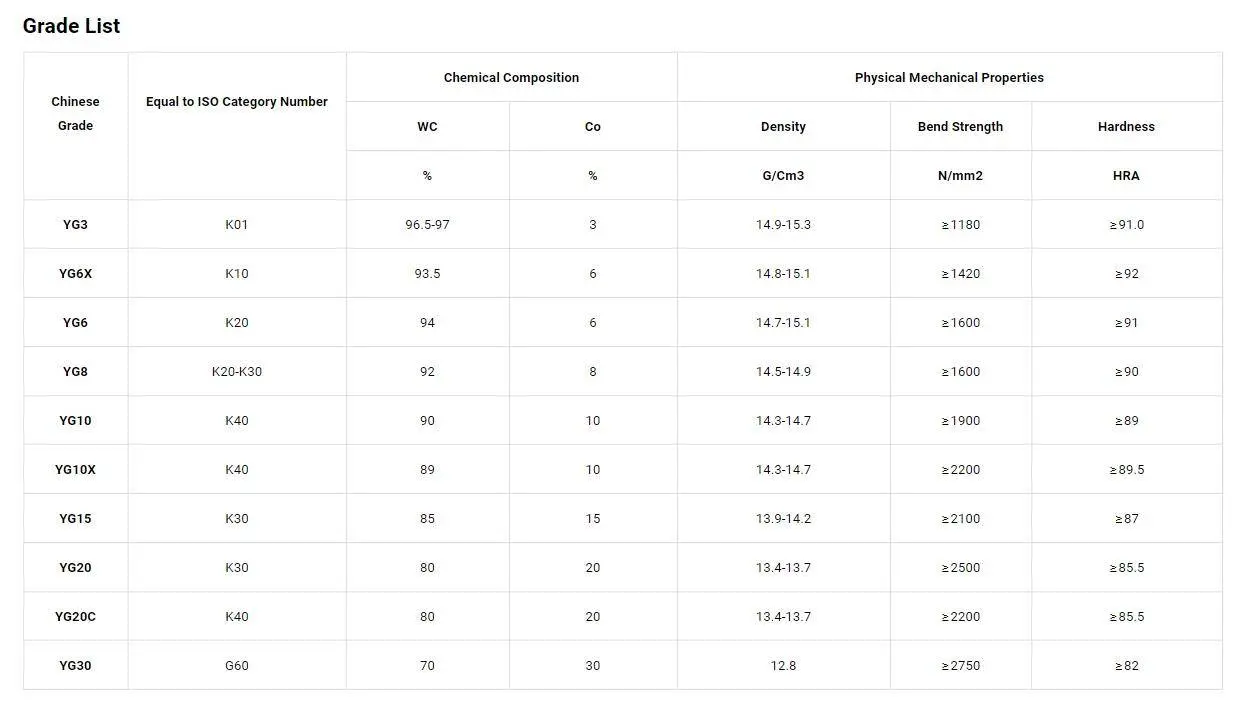1244x703 pixels.
Task: Select the Bend Strength column header
Action: click(960, 126)
